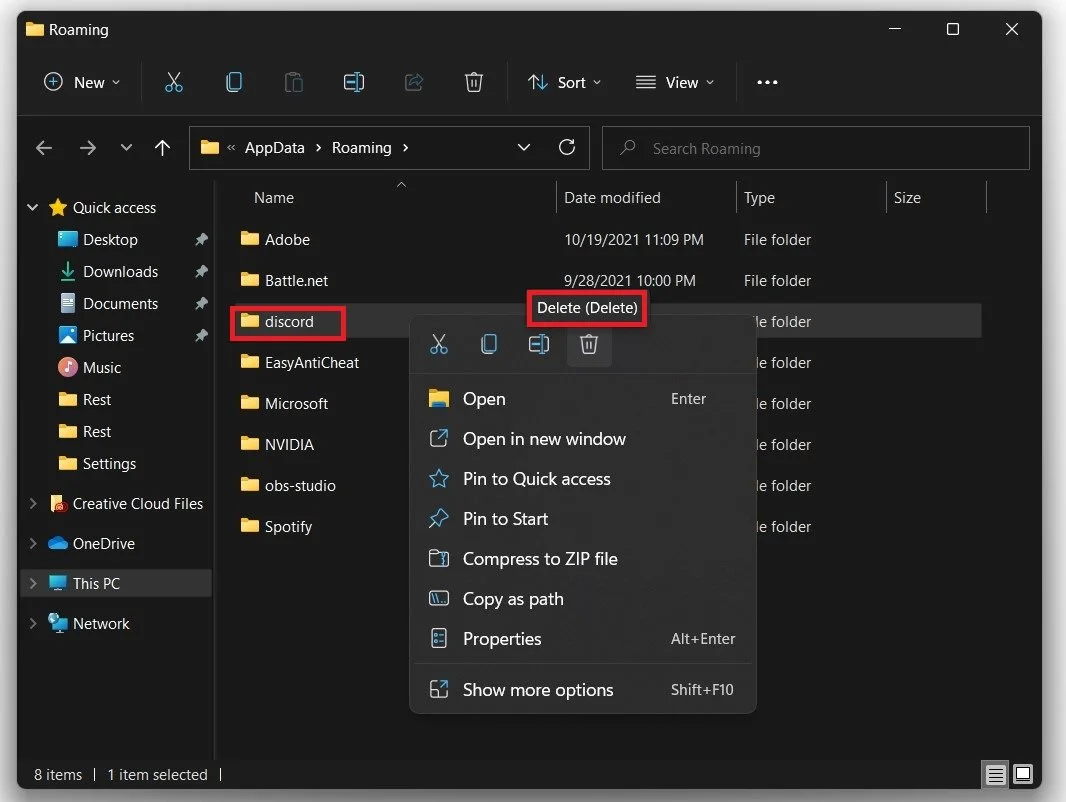Sort by the Name column header
Viewport: 1066px width, 802px height.
click(274, 198)
